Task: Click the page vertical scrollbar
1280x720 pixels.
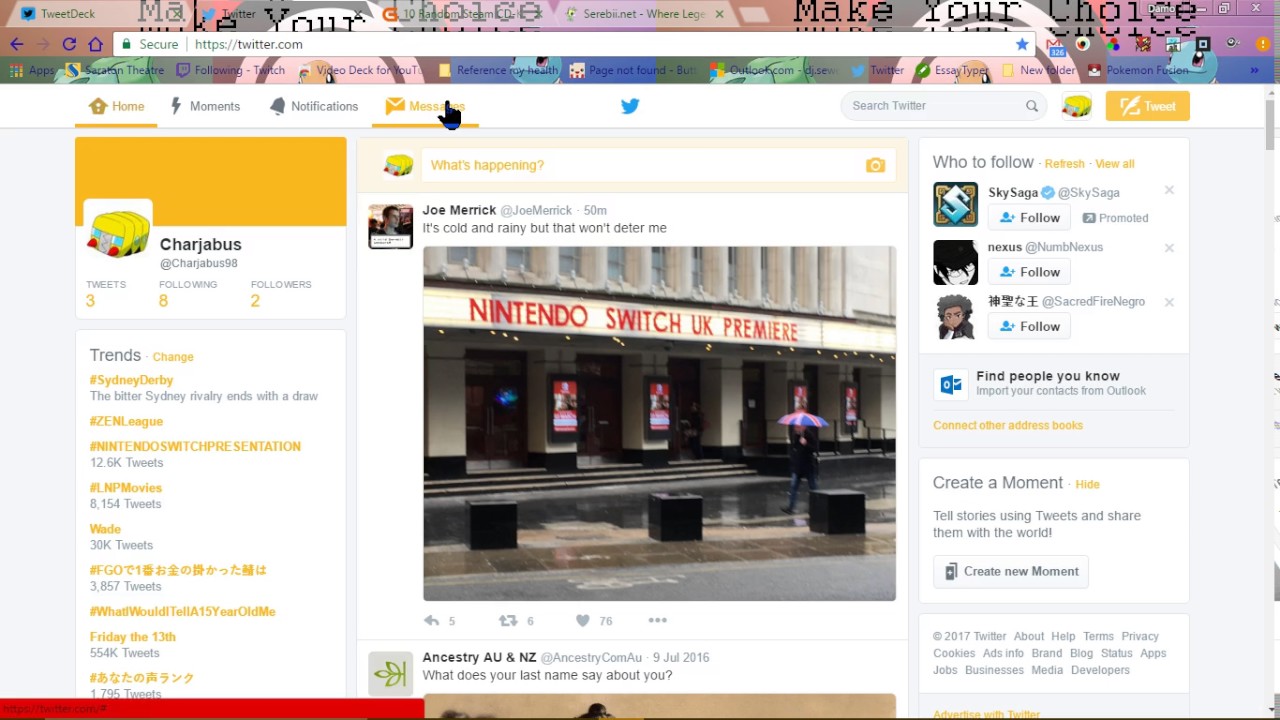Action: 1271,125
